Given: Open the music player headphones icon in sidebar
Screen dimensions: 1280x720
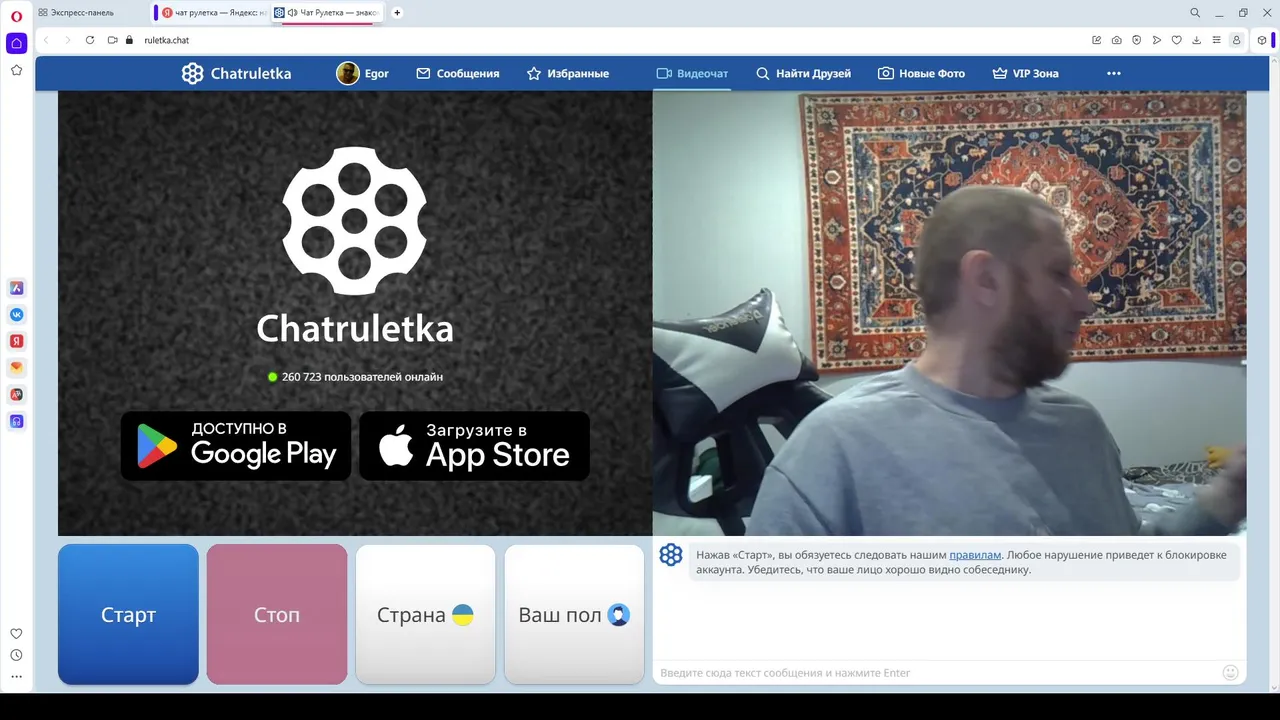Looking at the screenshot, I should point(16,421).
